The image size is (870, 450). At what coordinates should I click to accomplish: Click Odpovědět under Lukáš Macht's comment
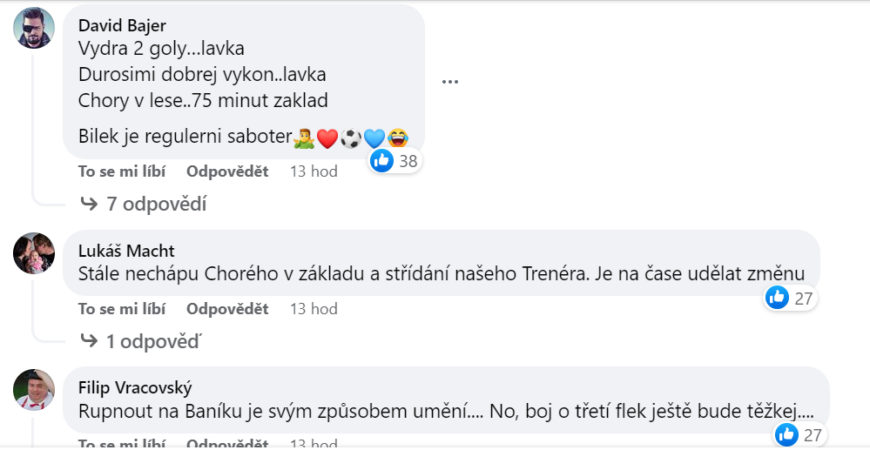pyautogui.click(x=227, y=309)
